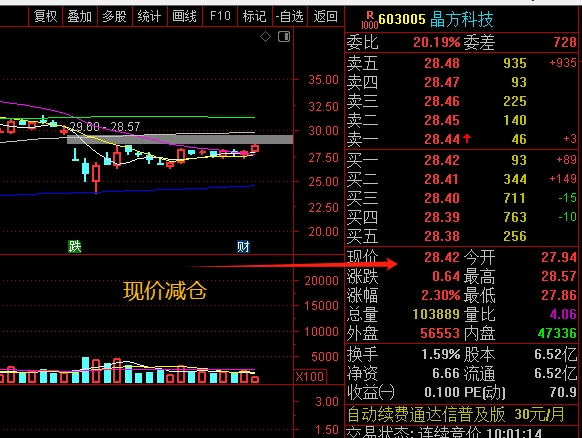Click 外盘 value 56553
This screenshot has height=438, width=582.
tap(440, 333)
